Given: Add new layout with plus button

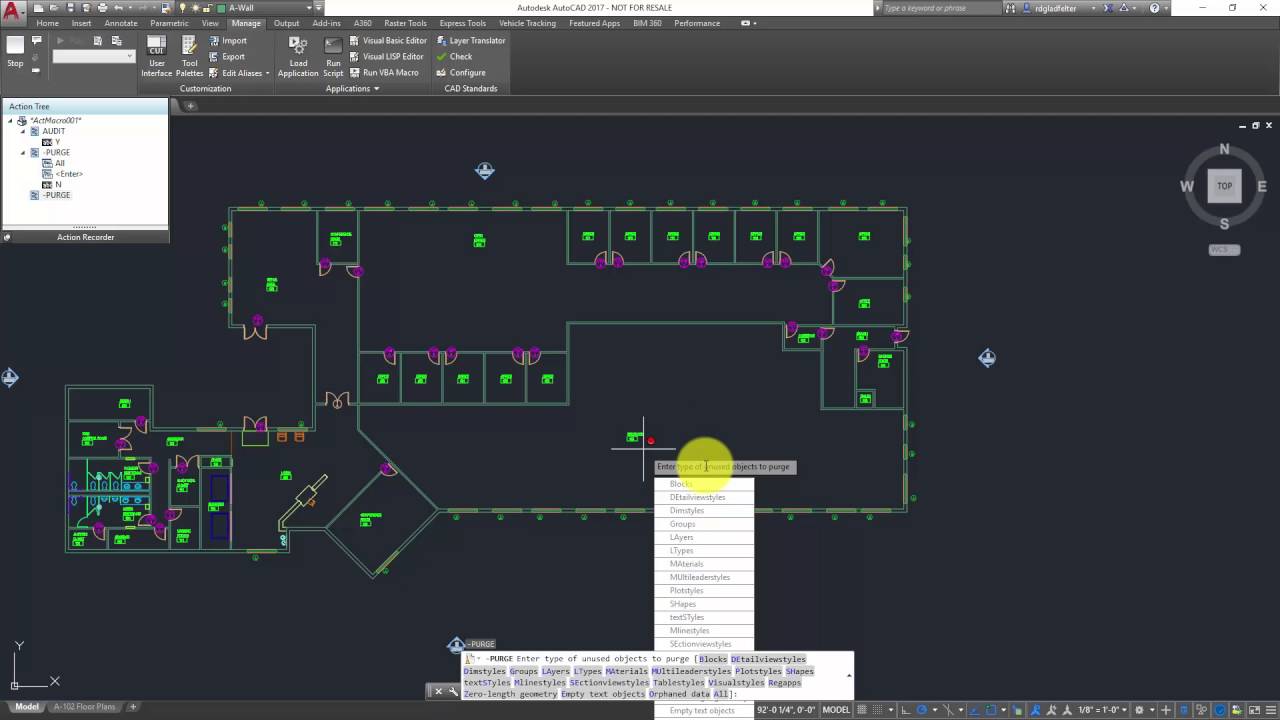Looking at the screenshot, I should 132,706.
